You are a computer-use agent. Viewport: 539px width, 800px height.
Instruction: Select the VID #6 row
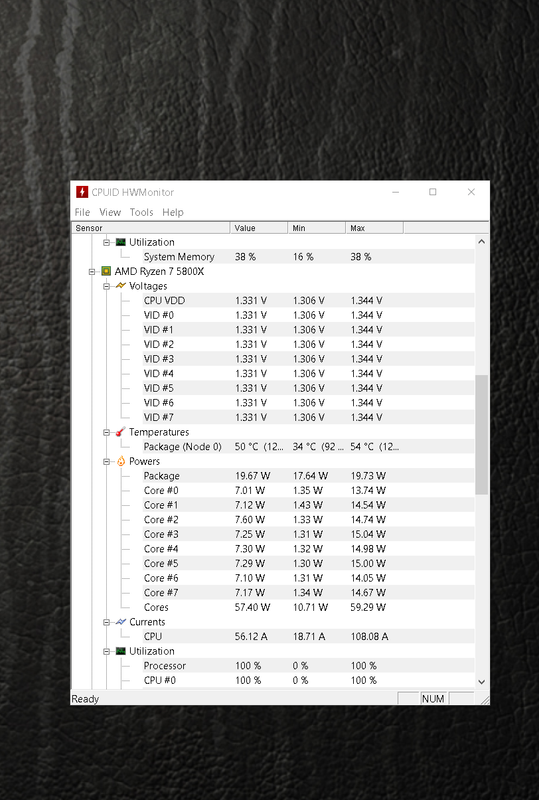(x=308, y=403)
